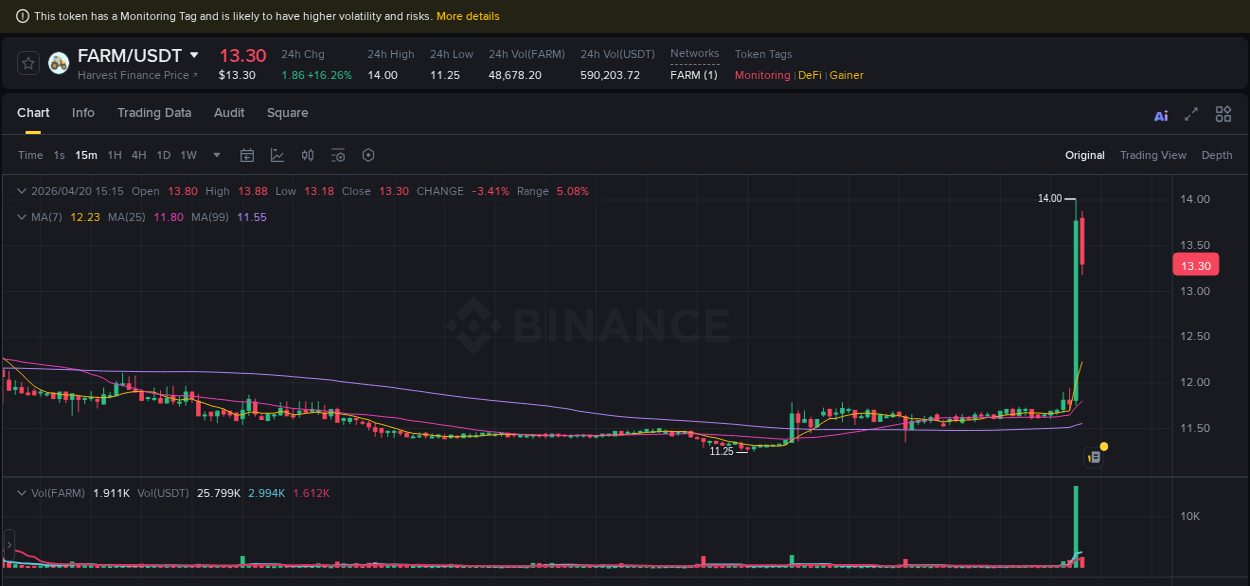
Task: Switch chart to Trading View mode
Action: 1153,155
